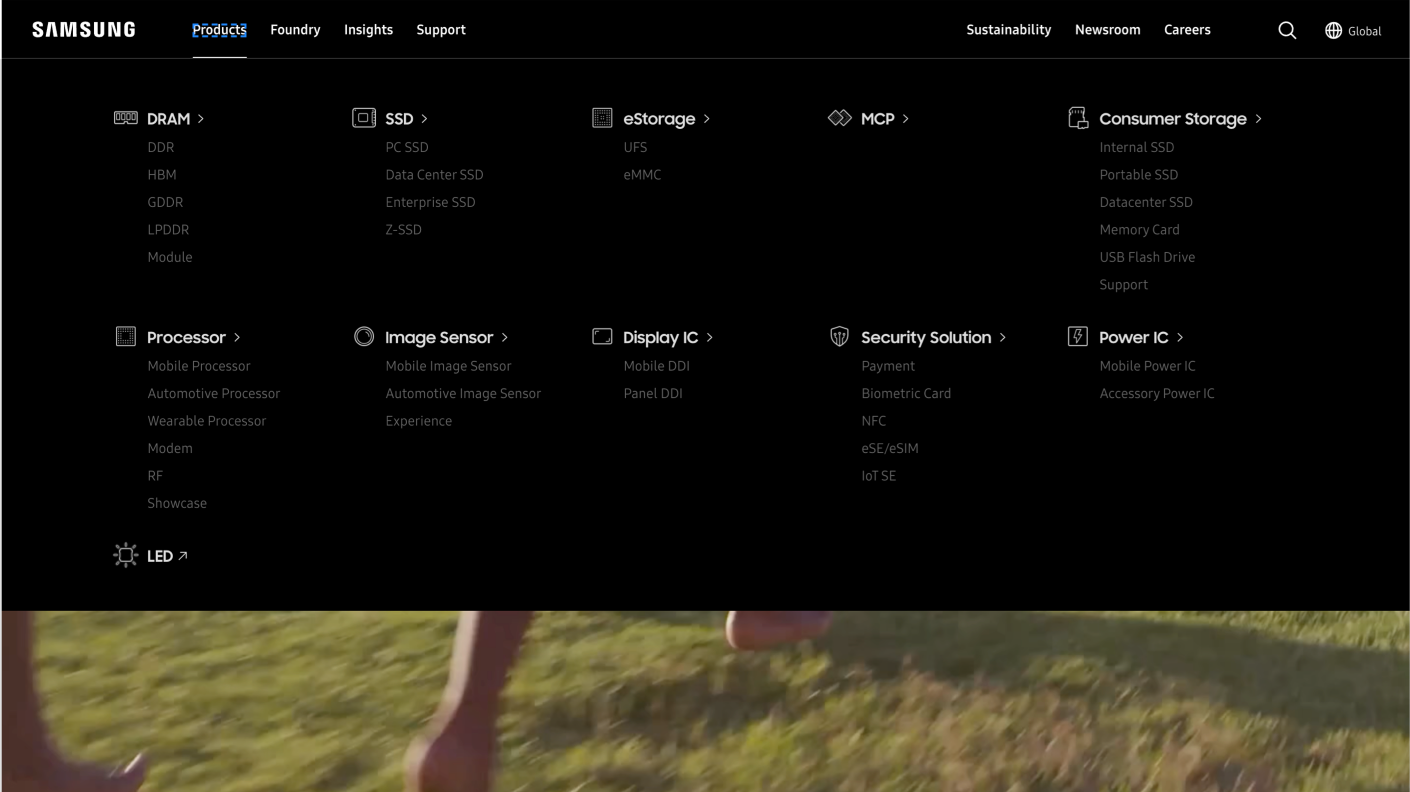Select the Support menu item
Screen dimensions: 1410x792
tap(441, 30)
